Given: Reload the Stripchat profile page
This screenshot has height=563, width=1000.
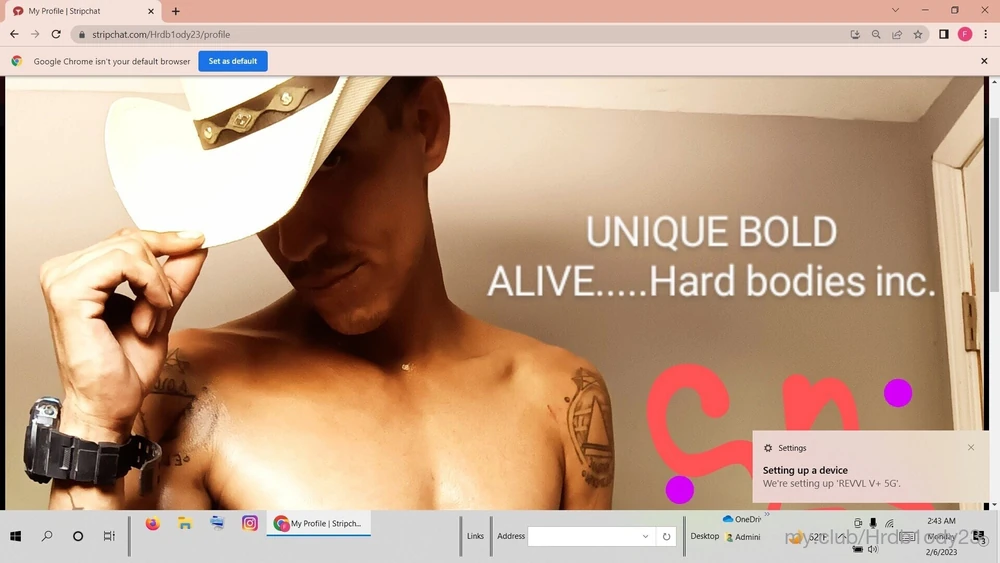Looking at the screenshot, I should click(x=56, y=34).
